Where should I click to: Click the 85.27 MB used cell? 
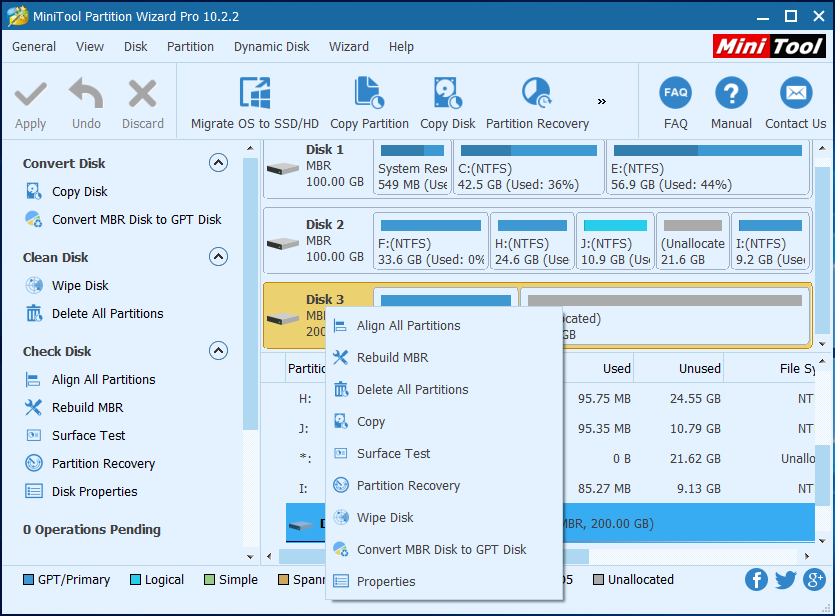coord(604,489)
